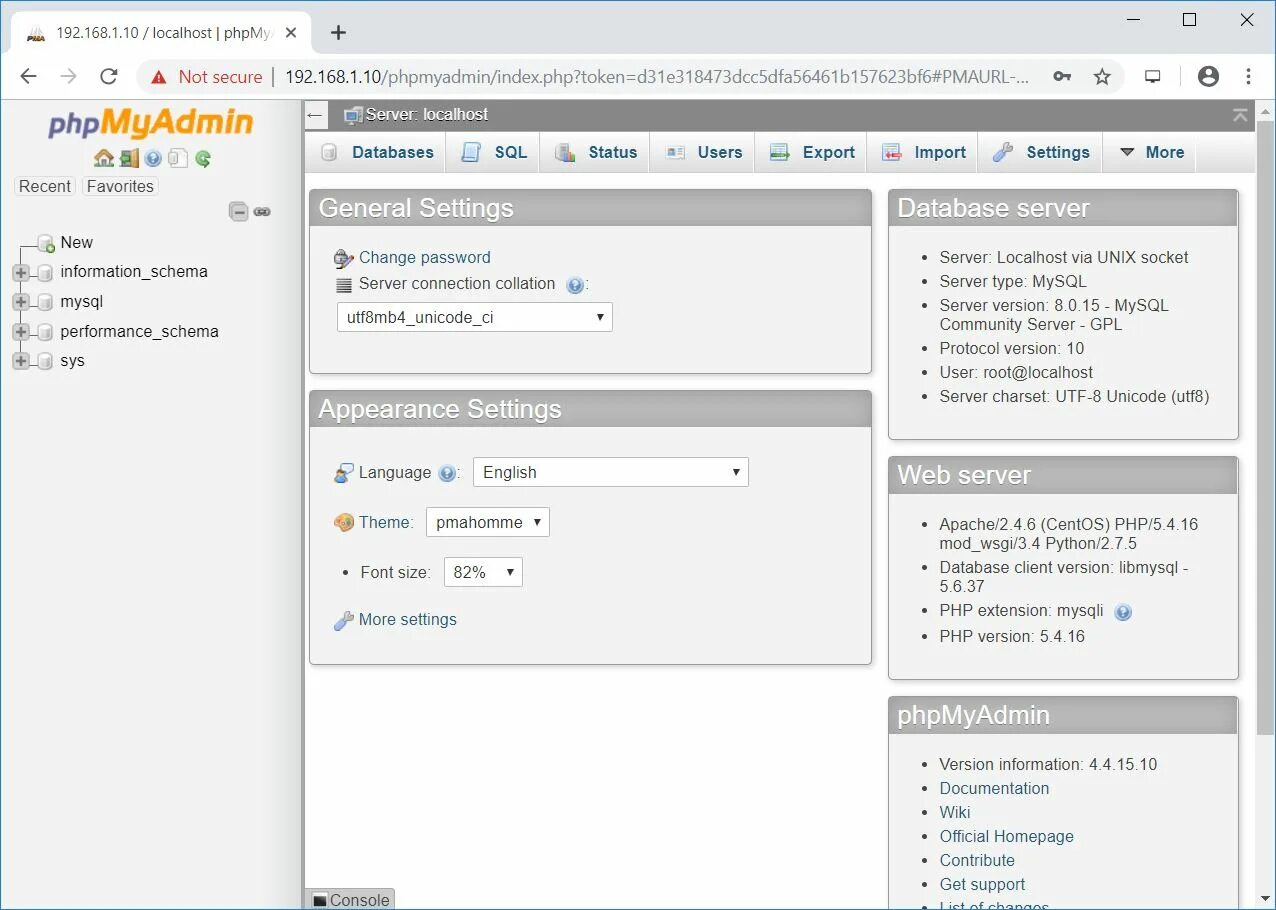The width and height of the screenshot is (1276, 910).
Task: Open the Status tab
Action: (x=596, y=152)
